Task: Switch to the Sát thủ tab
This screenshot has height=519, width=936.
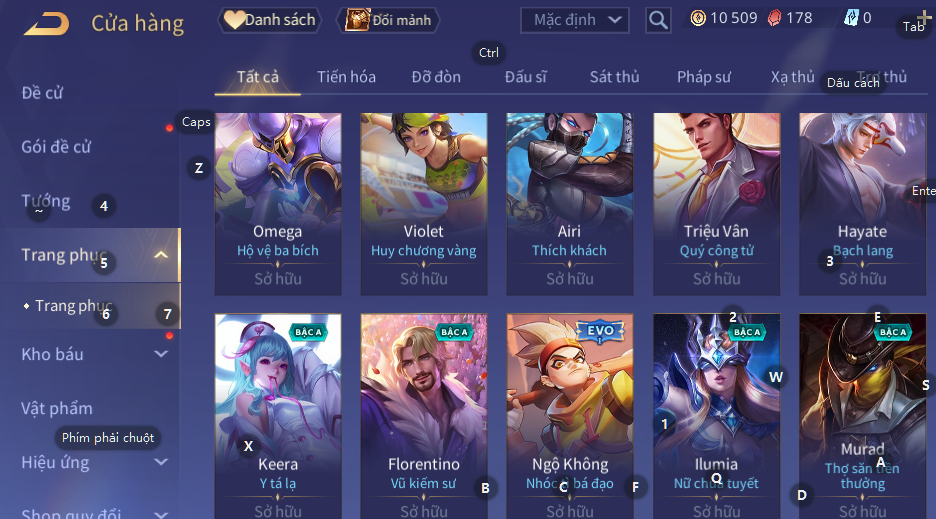Action: 614,77
